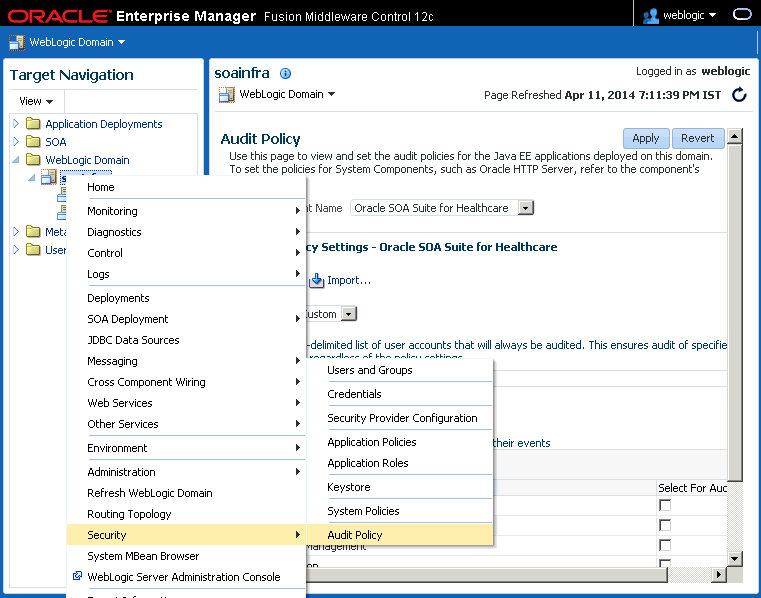Check the first Select For Audit checkbox

click(x=665, y=505)
